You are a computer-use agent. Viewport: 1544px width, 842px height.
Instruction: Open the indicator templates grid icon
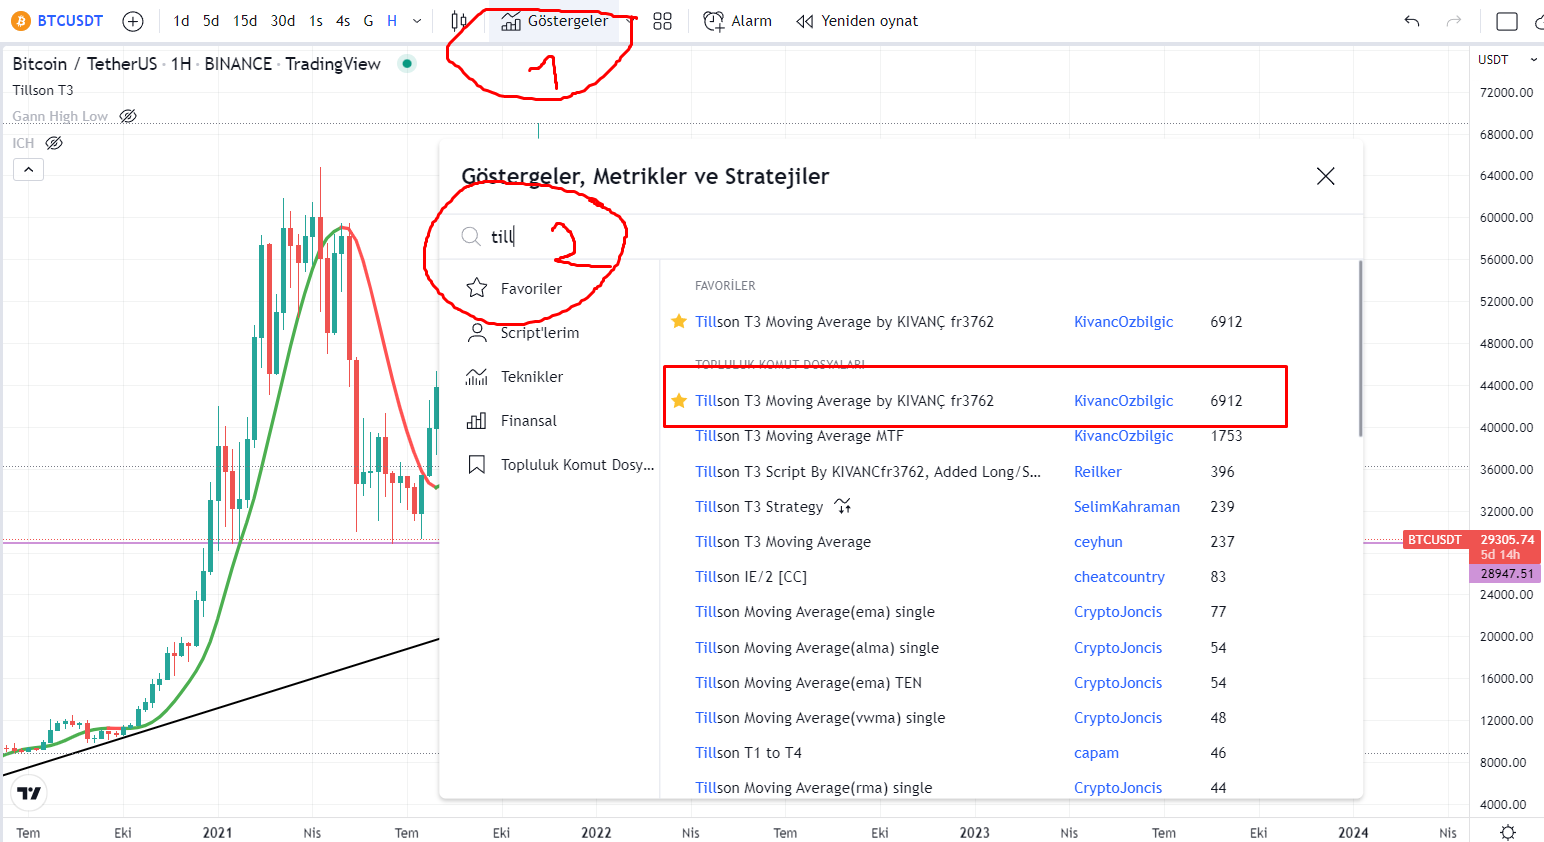pos(662,21)
